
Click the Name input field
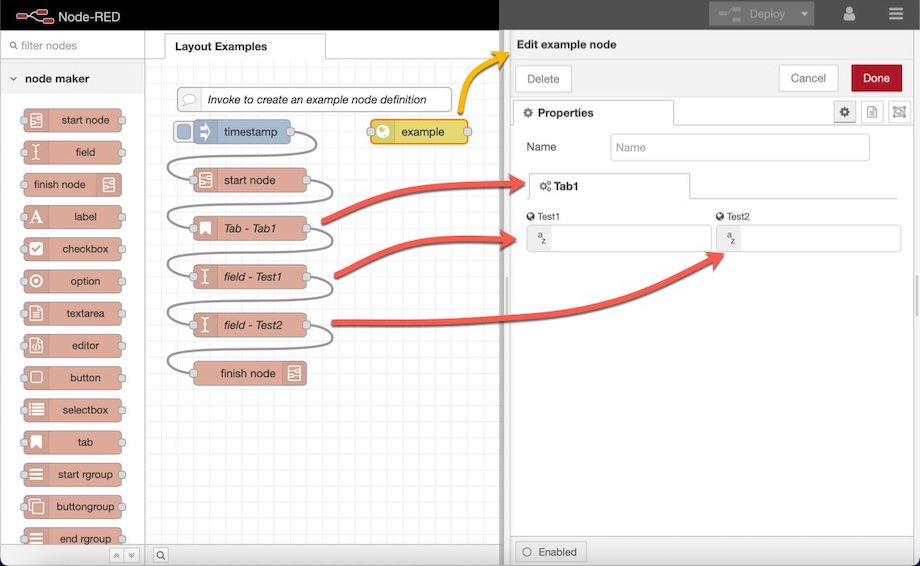point(739,147)
